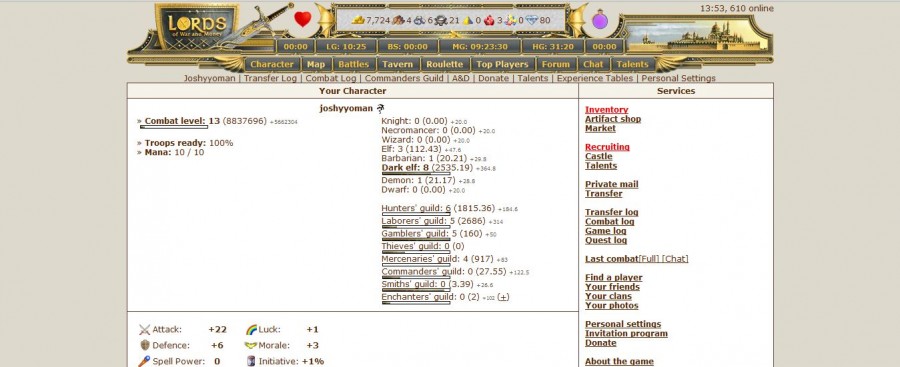Image resolution: width=900 pixels, height=367 pixels.
Task: Expand Enchanters' guild with the (+) link
Action: 503,297
